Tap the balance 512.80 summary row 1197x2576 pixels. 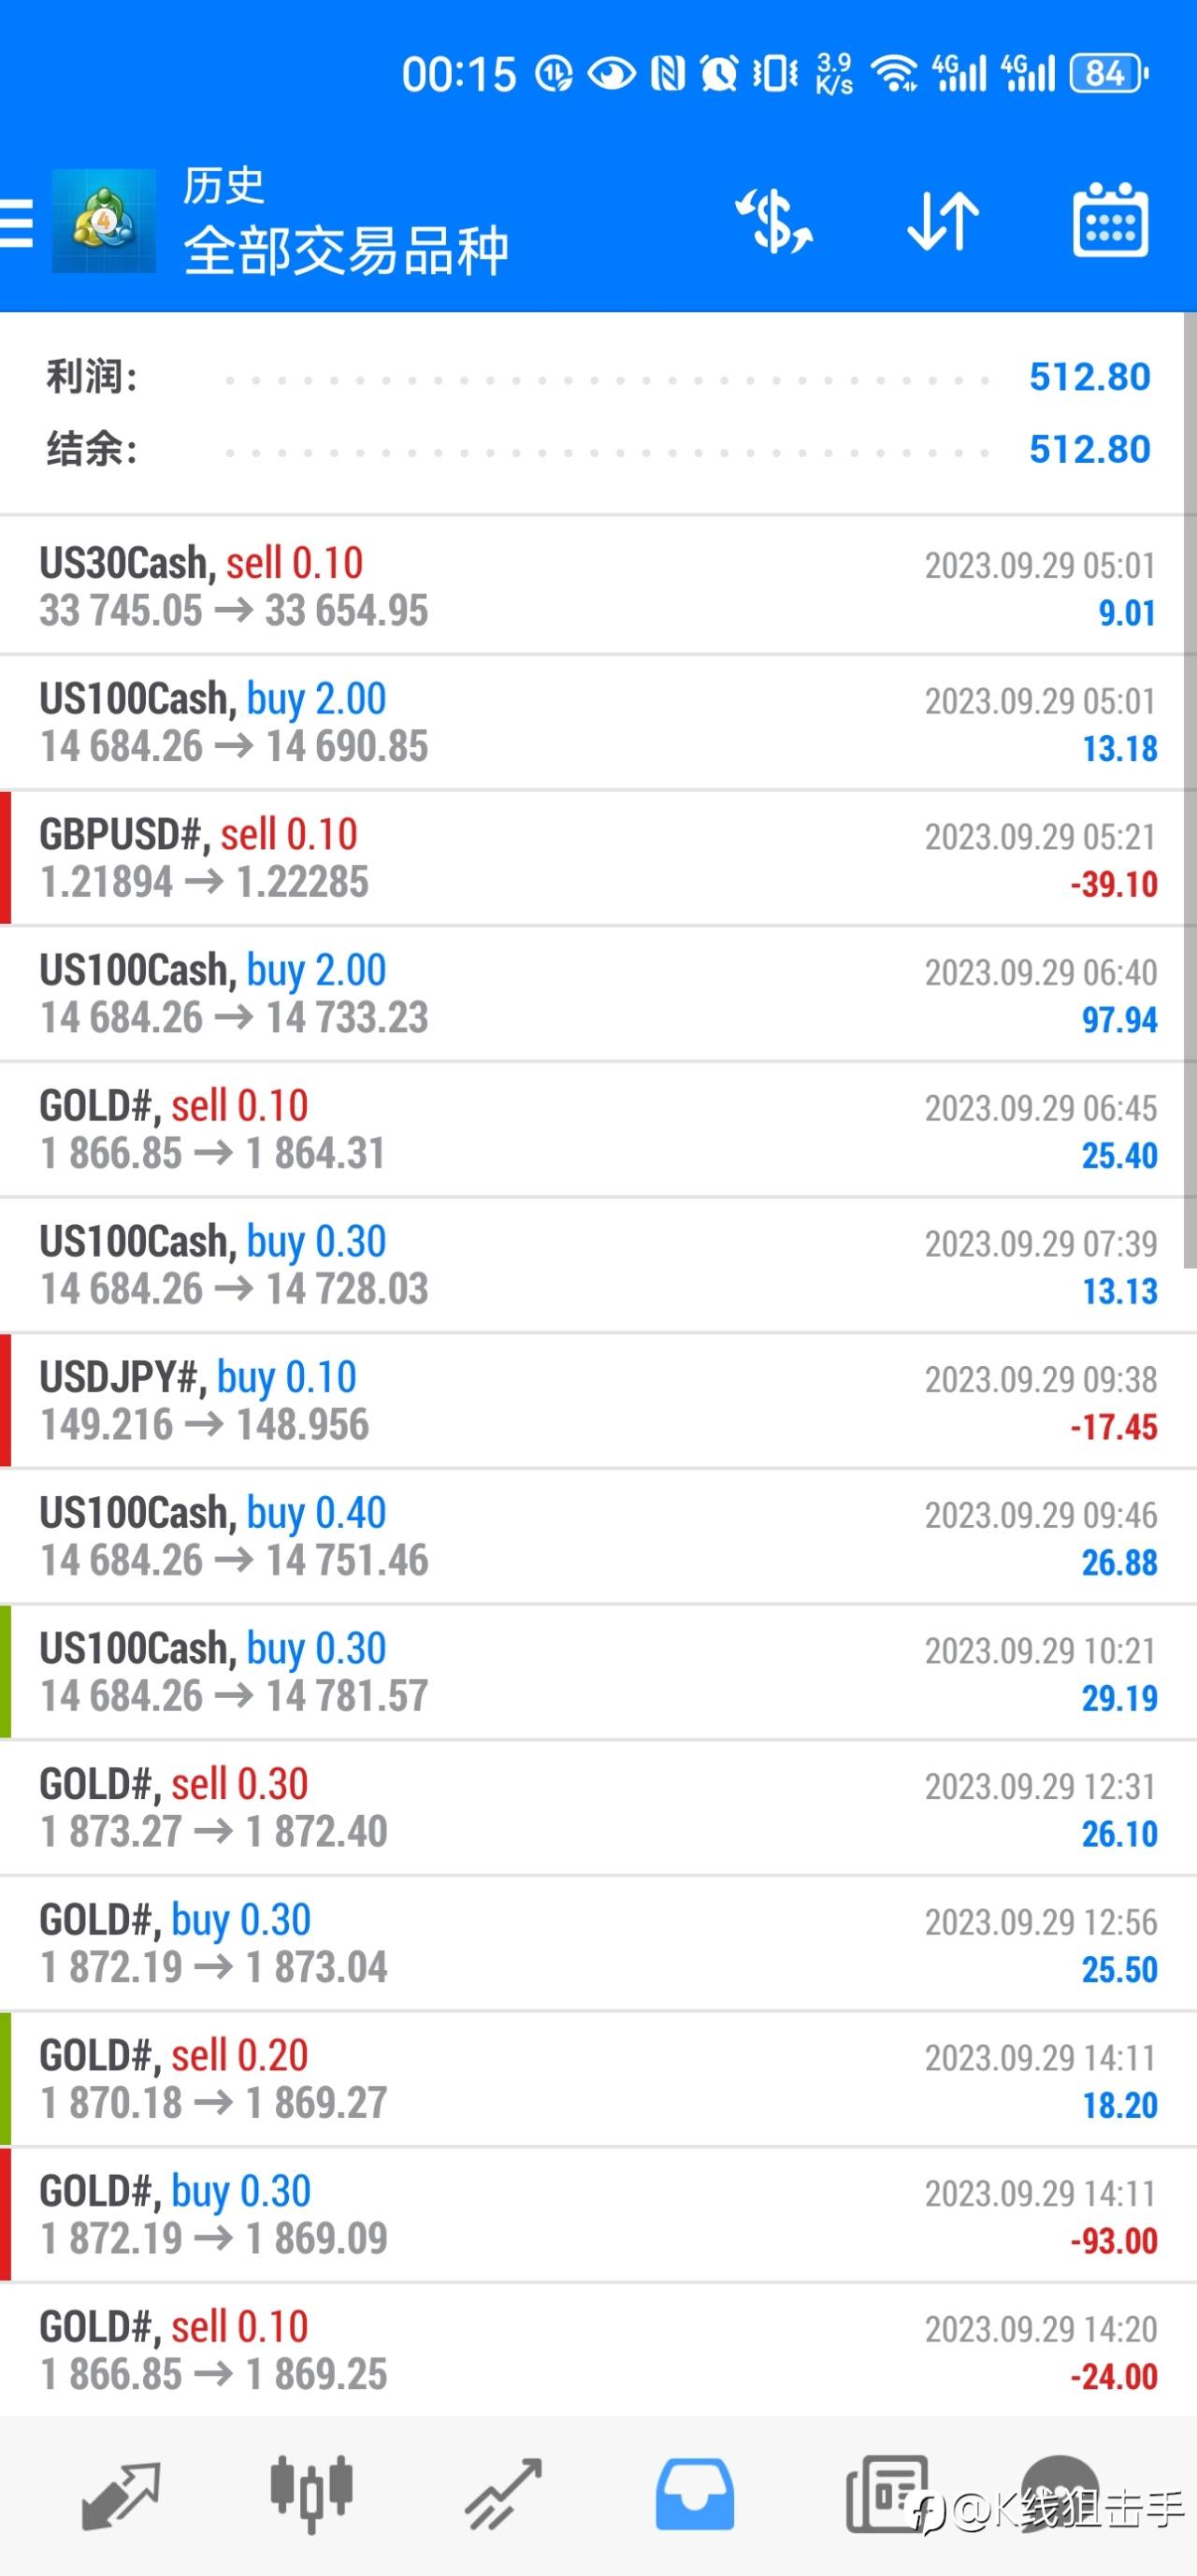point(598,449)
